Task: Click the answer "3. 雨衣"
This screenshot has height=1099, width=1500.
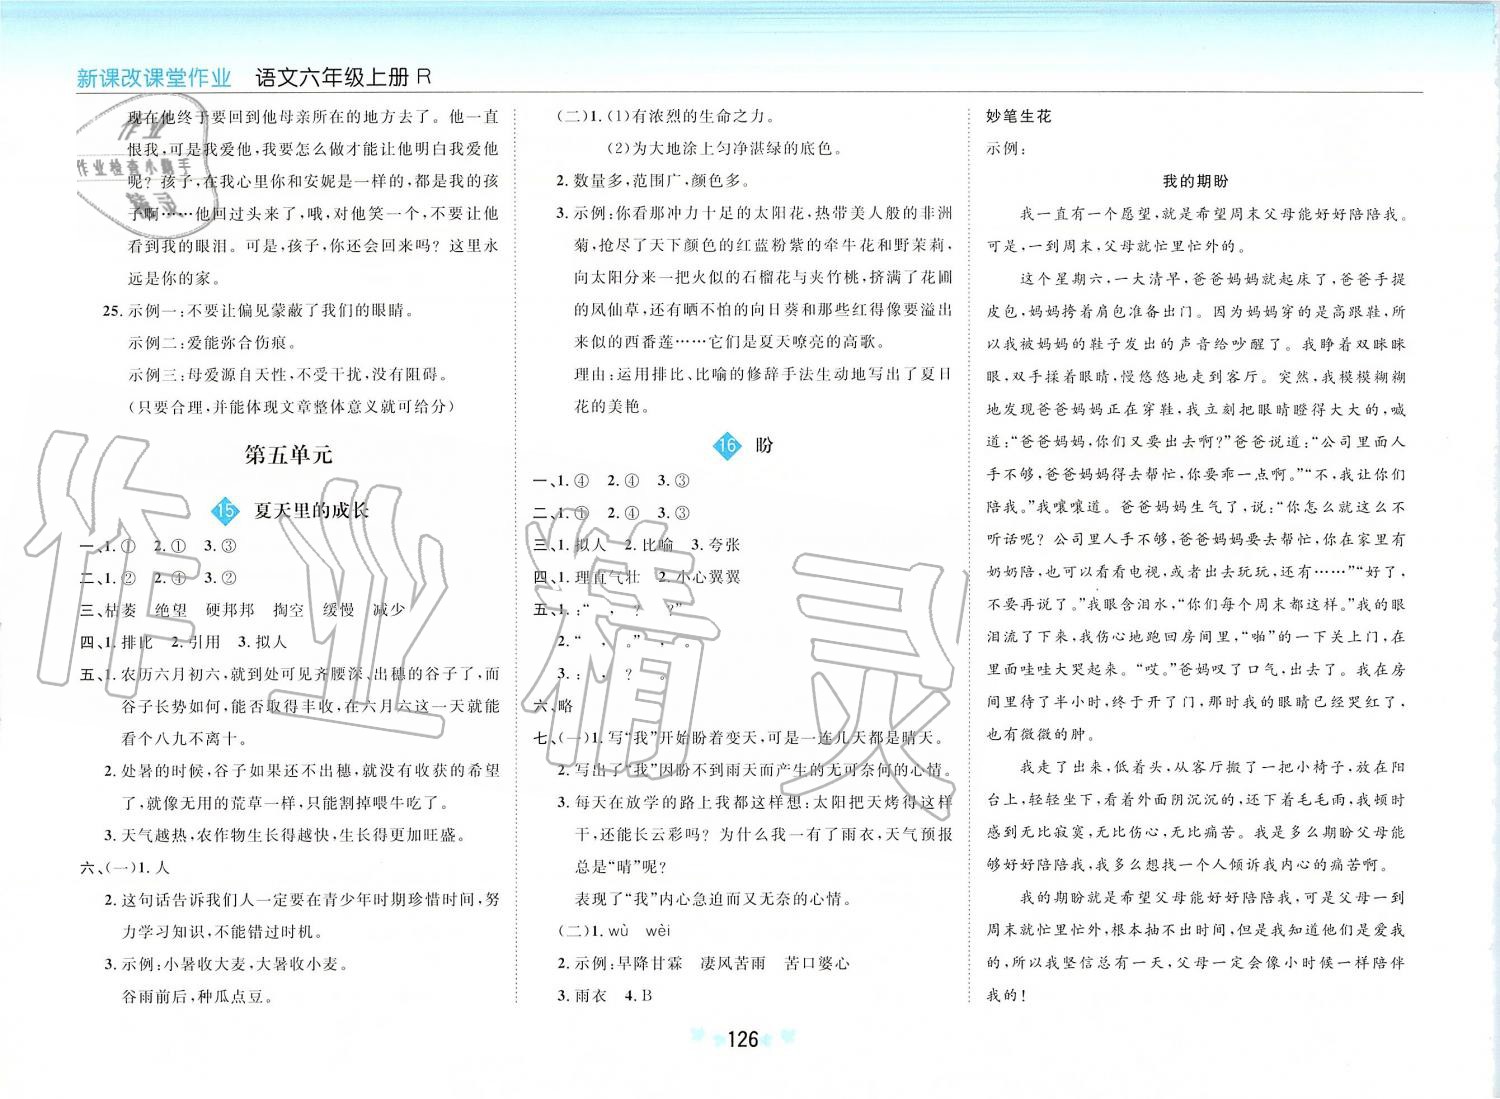Action: 582,995
